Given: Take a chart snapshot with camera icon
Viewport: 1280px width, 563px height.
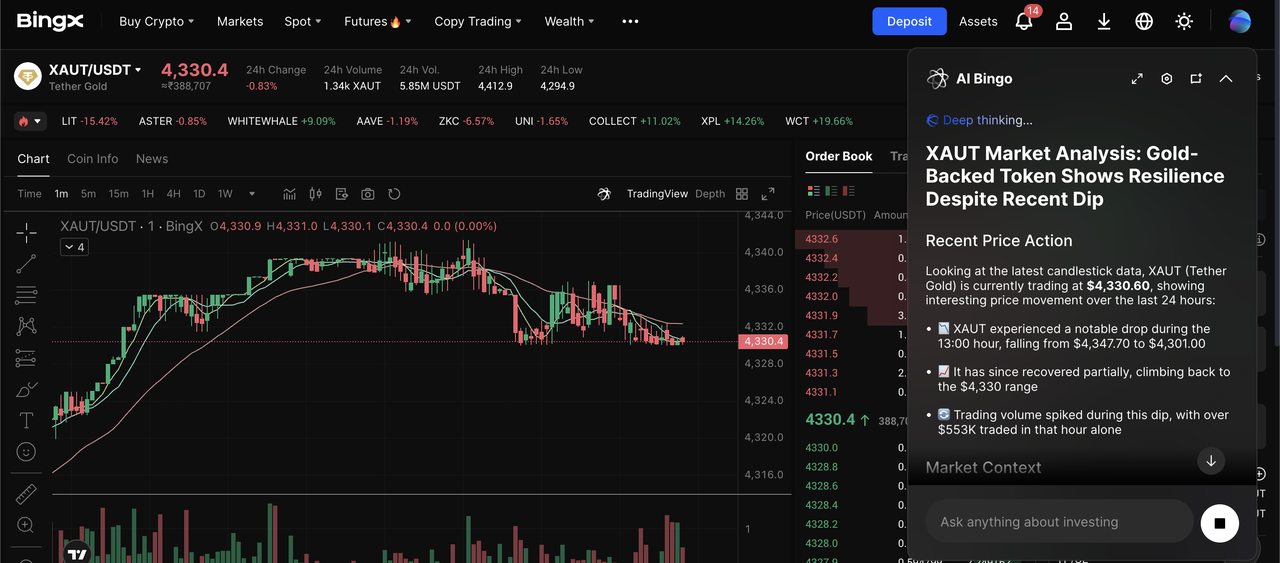Looking at the screenshot, I should pyautogui.click(x=368, y=194).
